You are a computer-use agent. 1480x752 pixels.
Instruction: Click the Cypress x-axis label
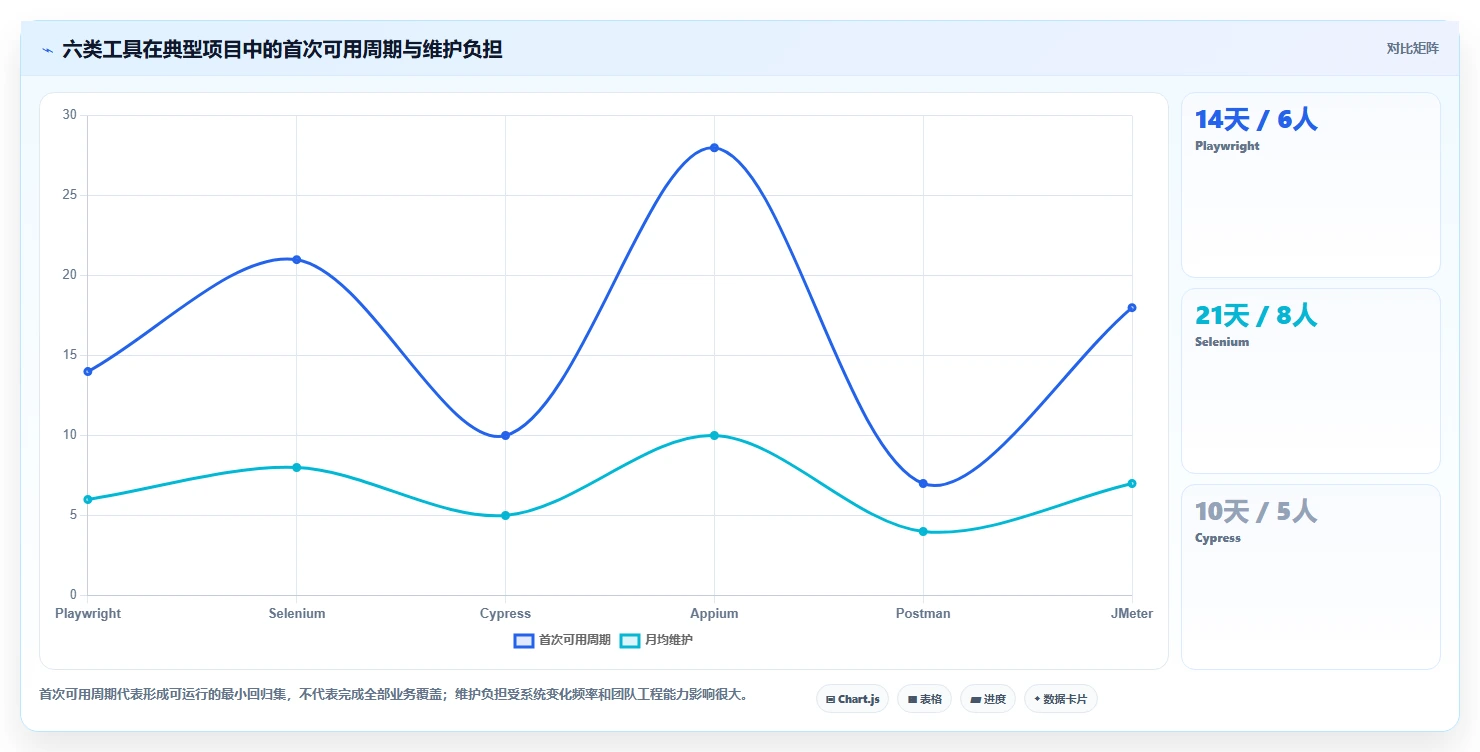505,613
